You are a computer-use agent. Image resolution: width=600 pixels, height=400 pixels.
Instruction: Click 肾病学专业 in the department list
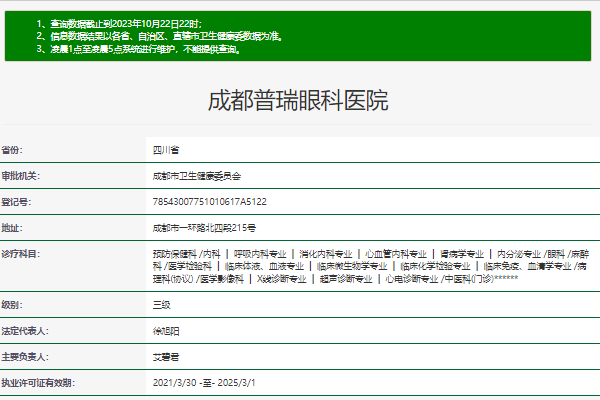(x=462, y=254)
